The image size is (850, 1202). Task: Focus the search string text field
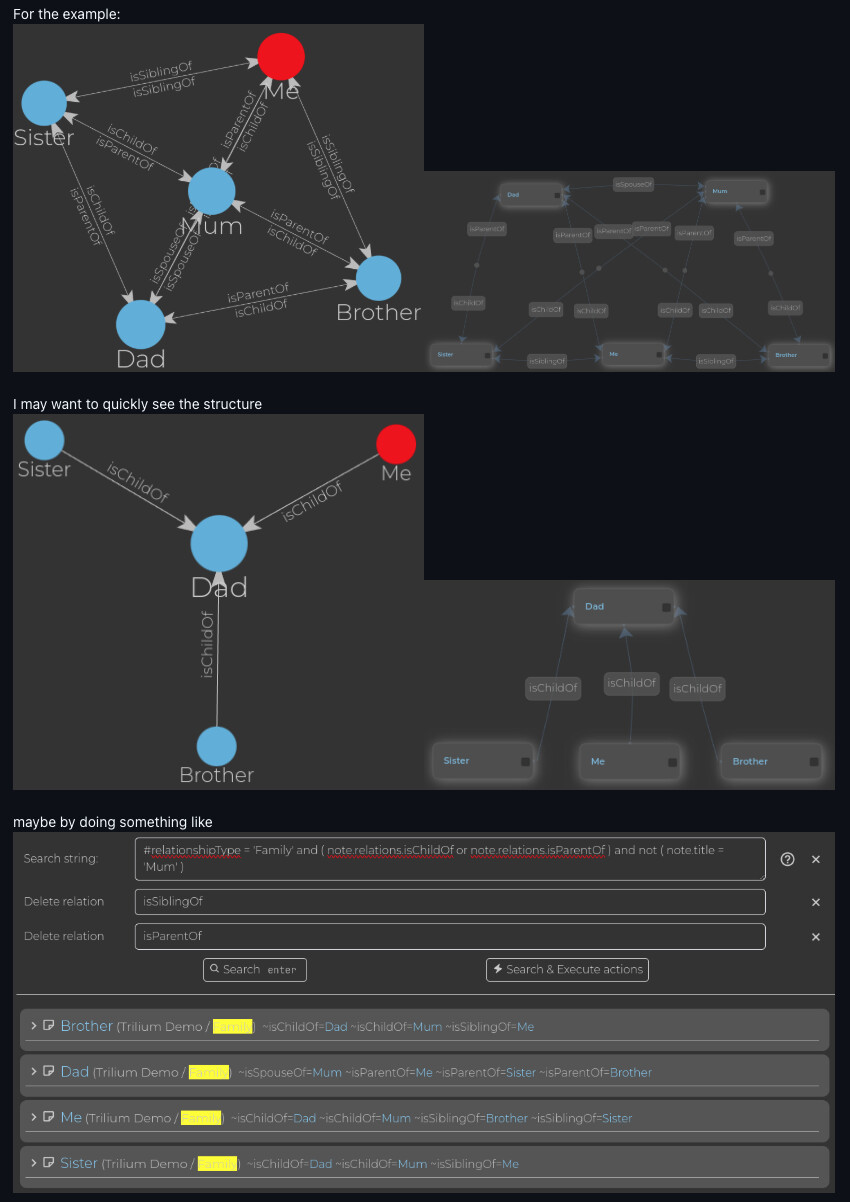(450, 859)
